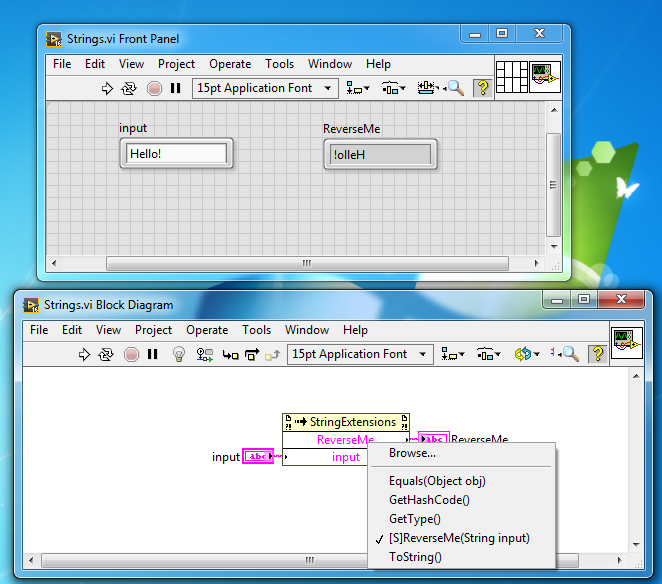Click Front Panel horizontal scrollbar thumb
662x584 pixels.
click(307, 263)
